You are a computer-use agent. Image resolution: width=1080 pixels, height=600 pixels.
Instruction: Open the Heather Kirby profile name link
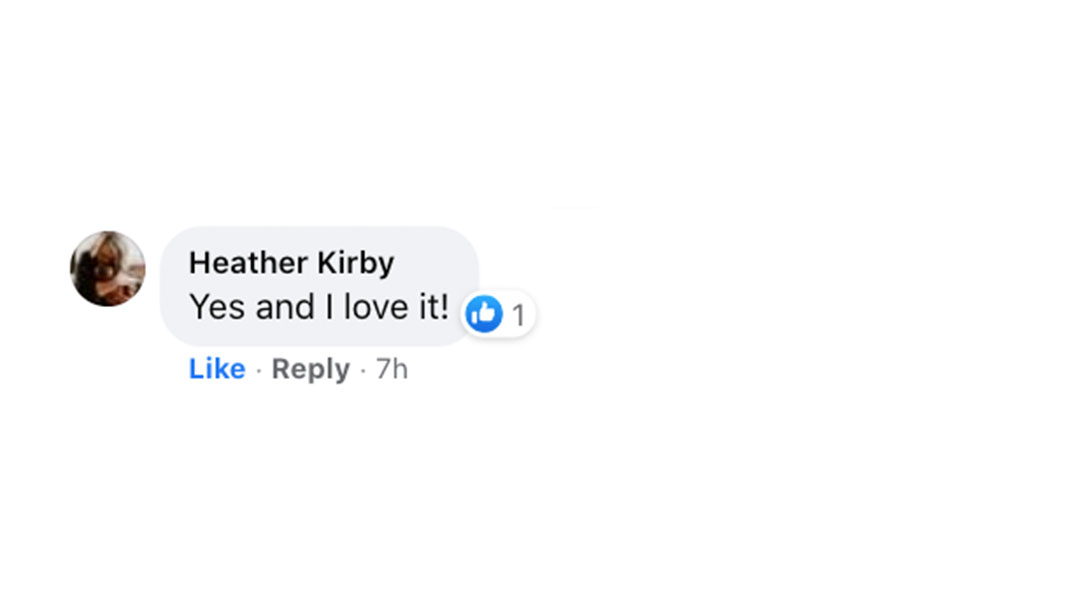(x=291, y=263)
